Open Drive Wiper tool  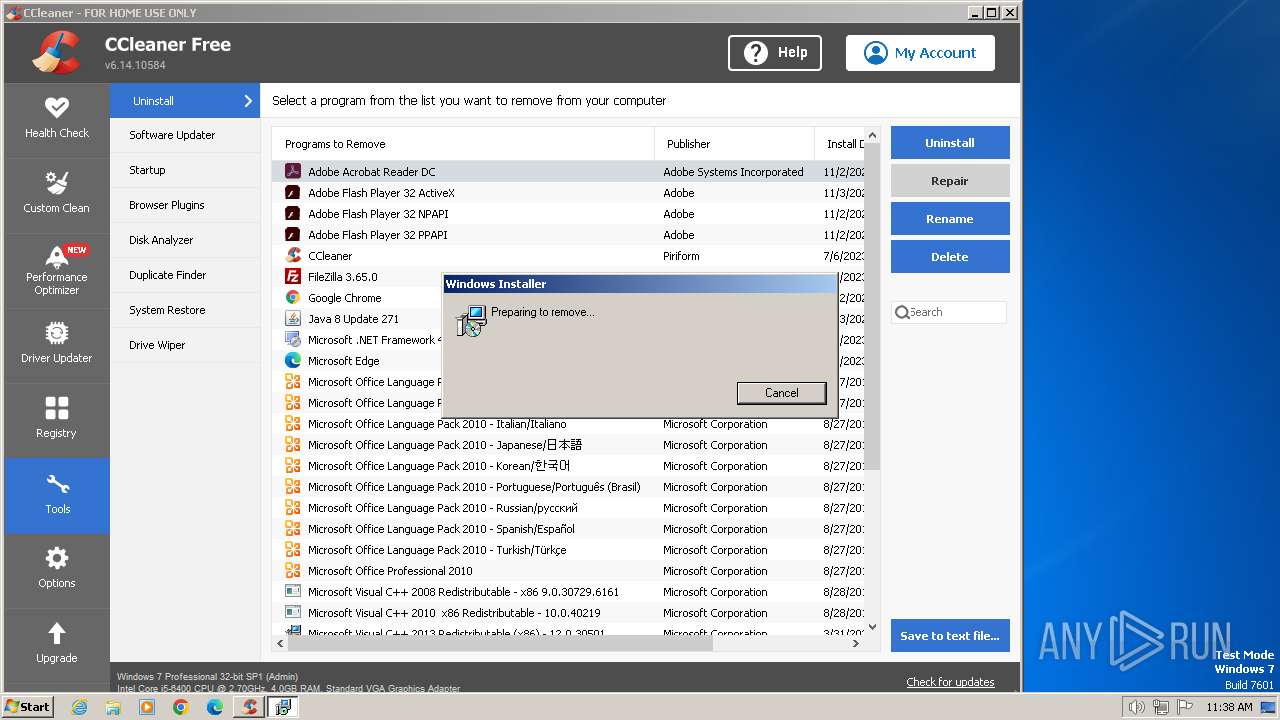coord(185,345)
